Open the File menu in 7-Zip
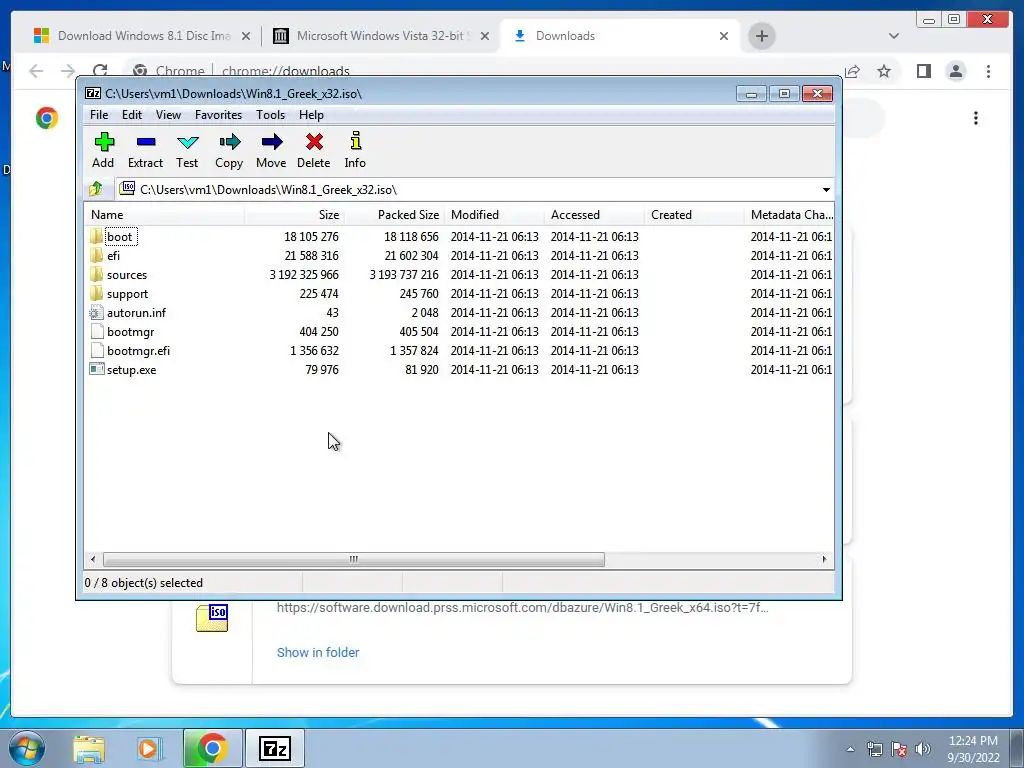This screenshot has width=1024, height=768. point(99,115)
